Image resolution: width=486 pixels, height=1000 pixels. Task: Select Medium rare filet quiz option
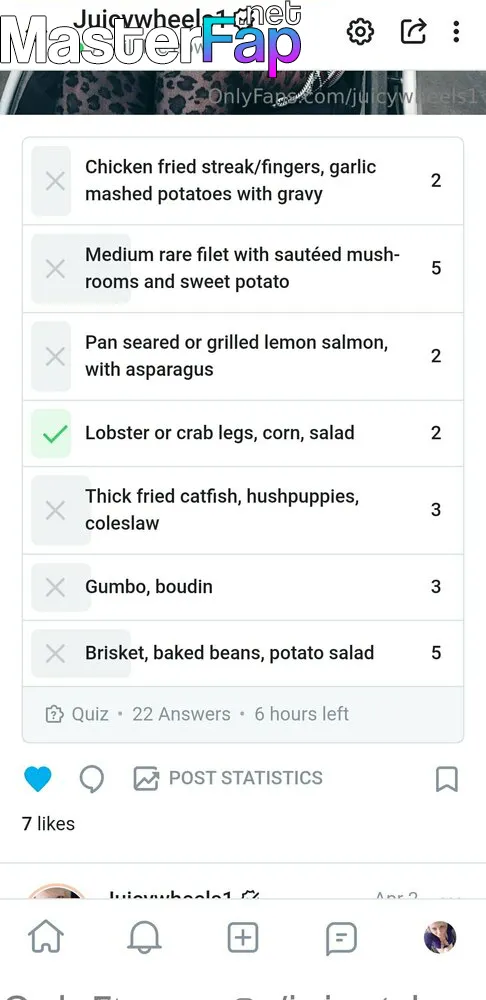[x=243, y=268]
